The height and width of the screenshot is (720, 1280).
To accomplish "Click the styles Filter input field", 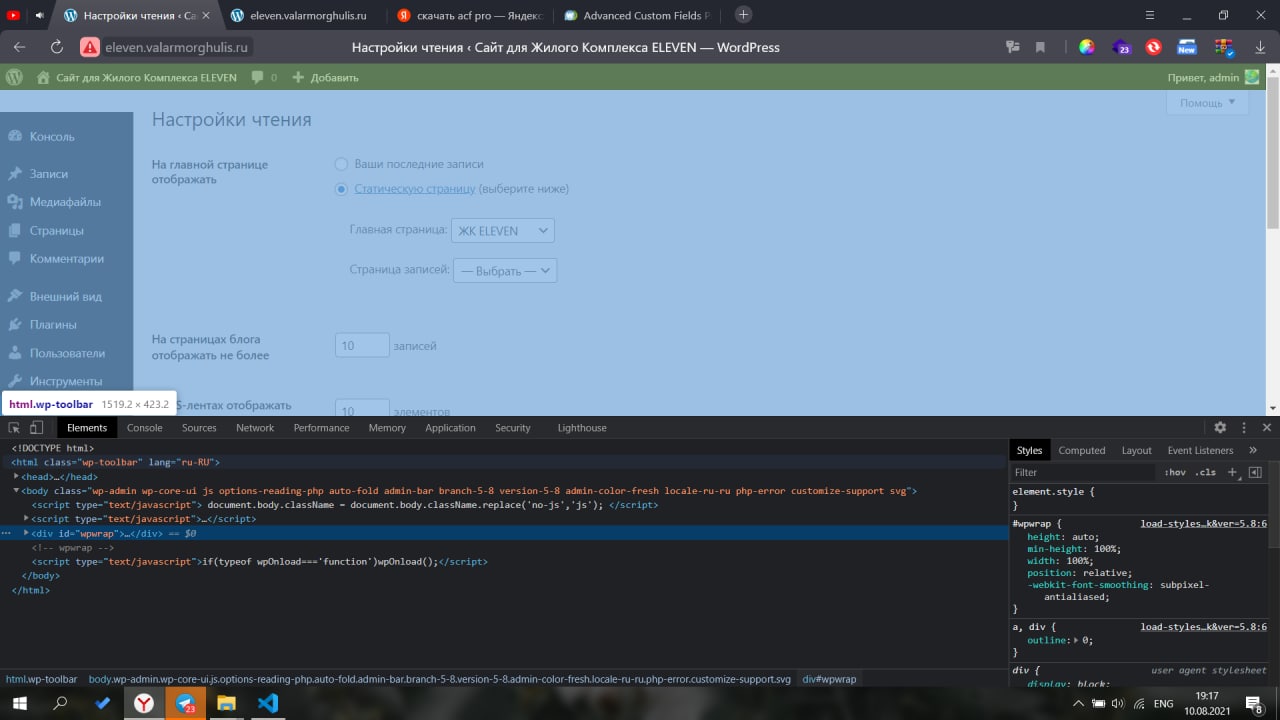I will 1084,472.
